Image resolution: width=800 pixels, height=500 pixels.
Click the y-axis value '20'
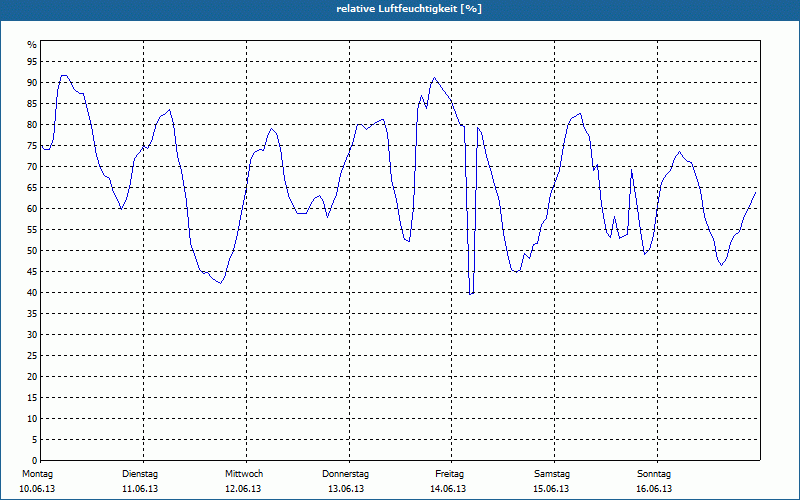point(32,377)
